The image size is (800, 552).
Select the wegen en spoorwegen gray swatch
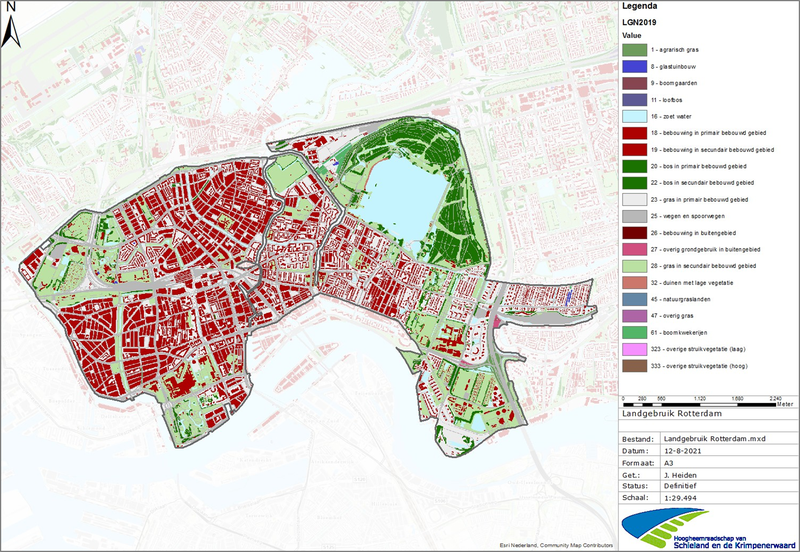(635, 216)
